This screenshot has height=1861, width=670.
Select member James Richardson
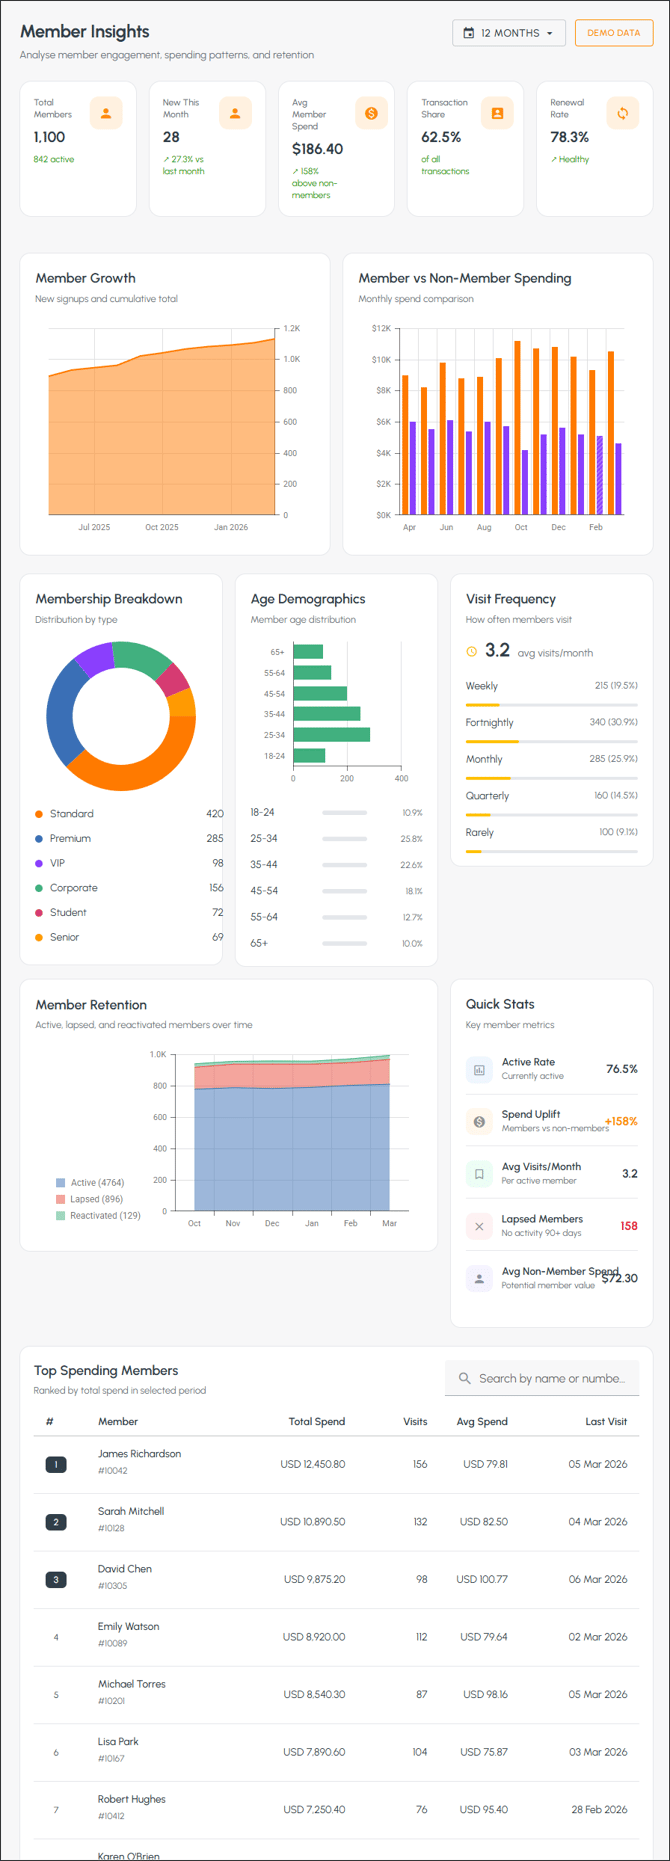coord(139,1454)
